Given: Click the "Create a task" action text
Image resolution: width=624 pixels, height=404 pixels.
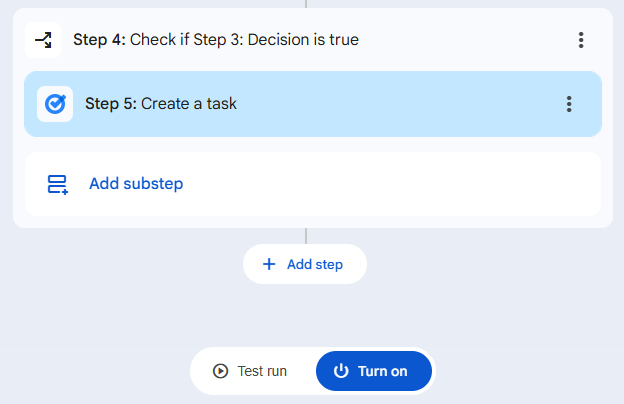Looking at the screenshot, I should click(x=189, y=104).
